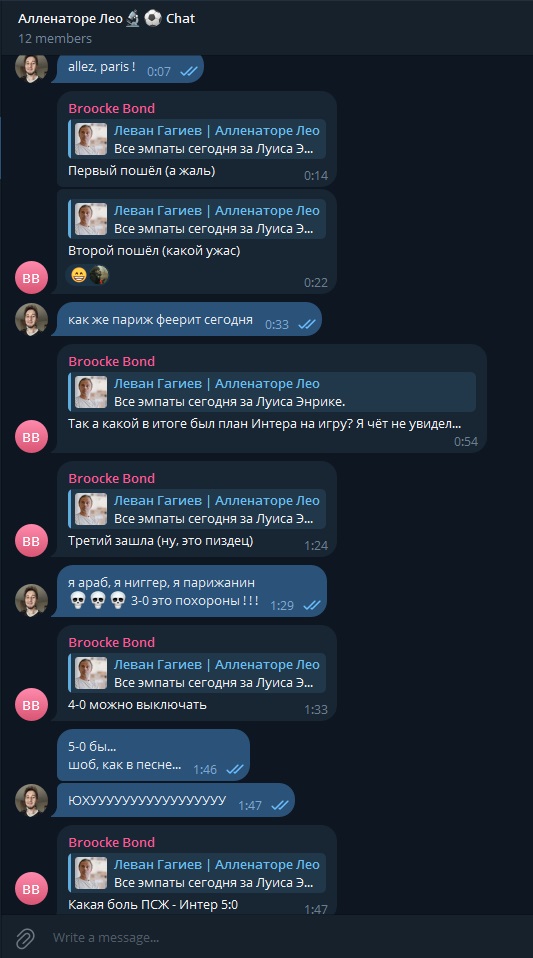The height and width of the screenshot is (958, 533).
Task: Open profile photo beside 'как же париж феерит' message
Action: tap(31, 319)
